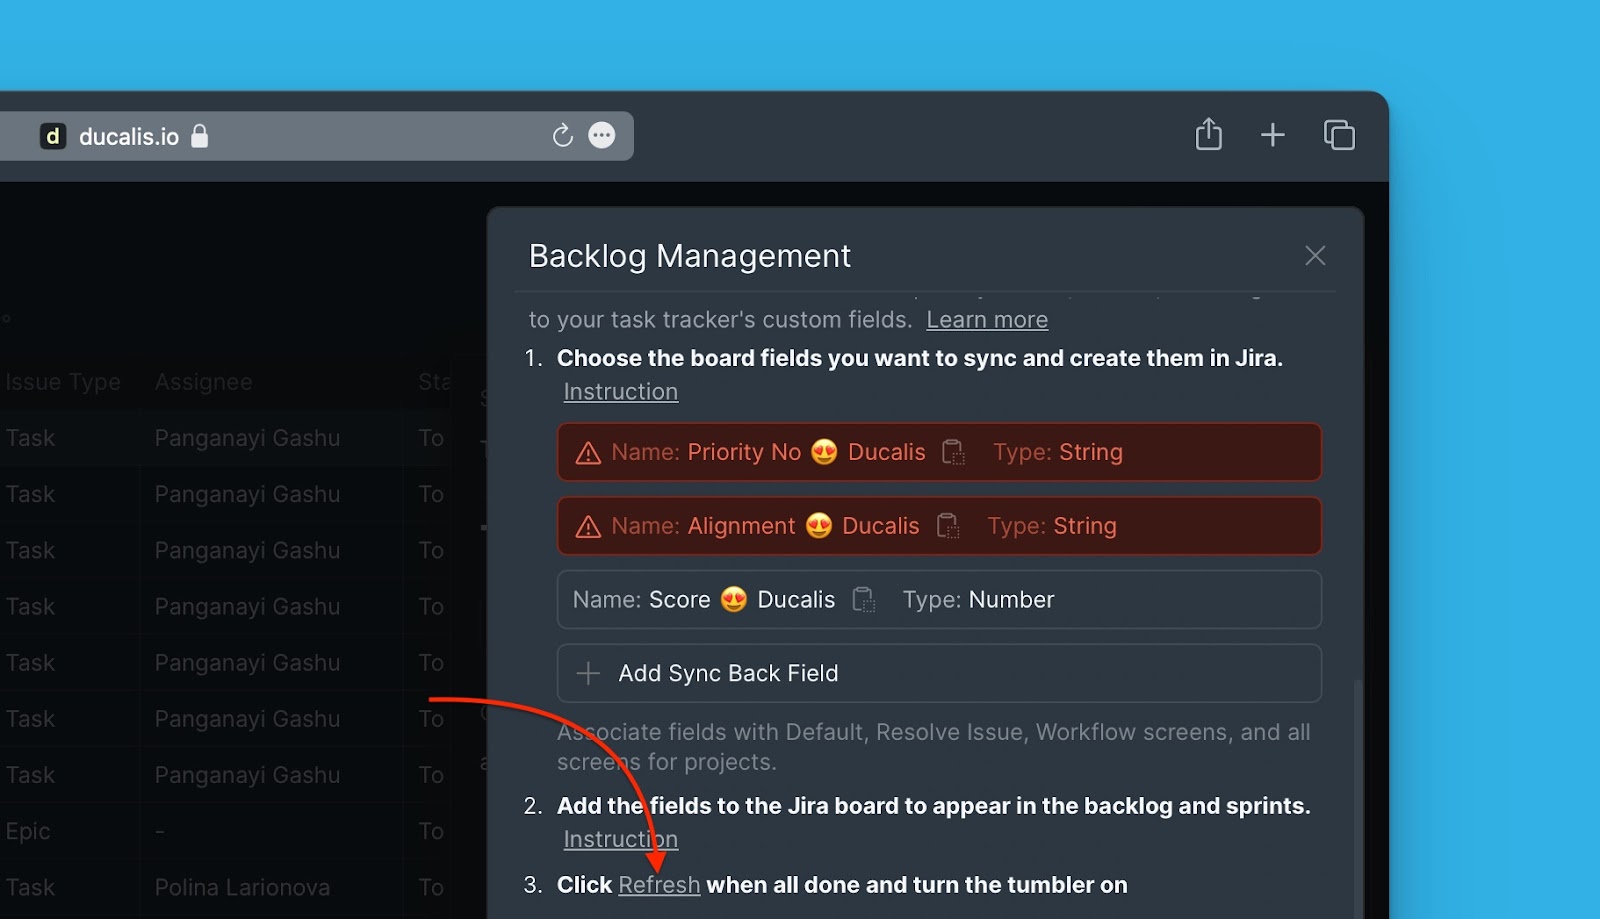Screen dimensions: 1600x919
Task: Click the browser reload page icon
Action: pyautogui.click(x=562, y=136)
